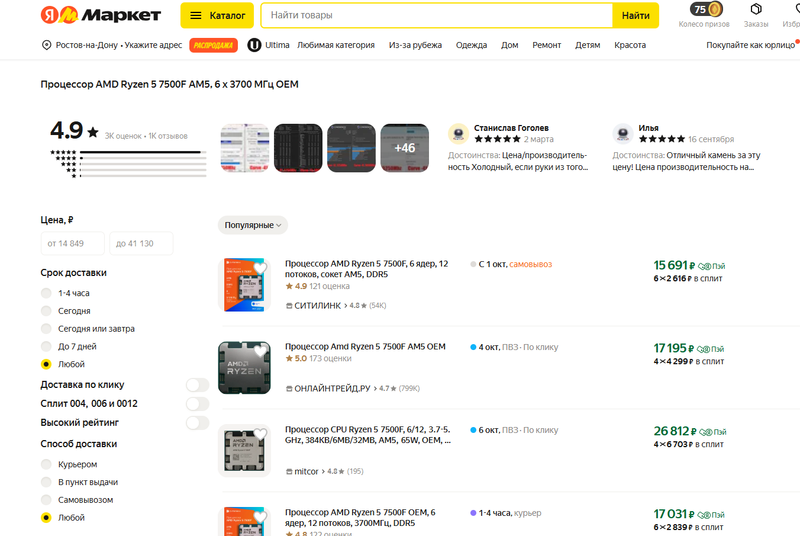Click the Ultima logo icon
The width and height of the screenshot is (800, 536).
[254, 45]
